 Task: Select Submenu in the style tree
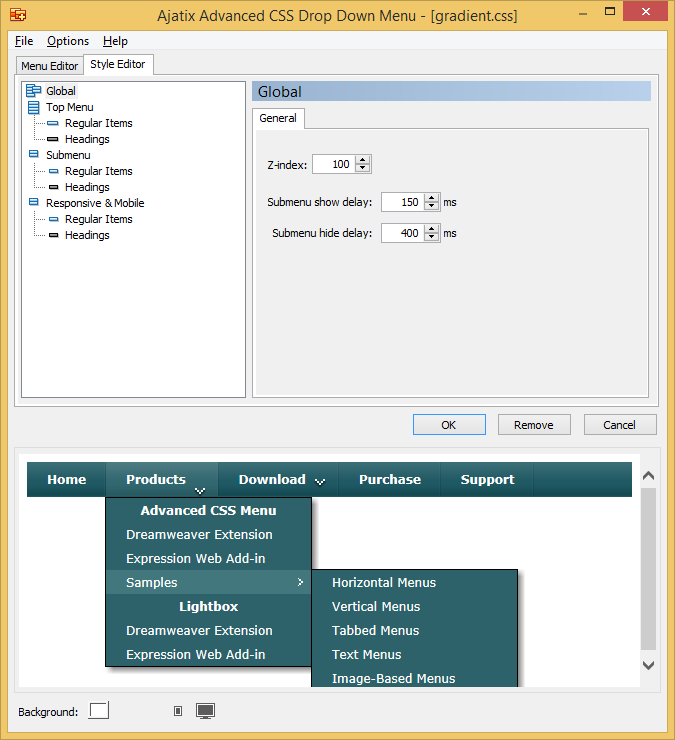[x=68, y=155]
